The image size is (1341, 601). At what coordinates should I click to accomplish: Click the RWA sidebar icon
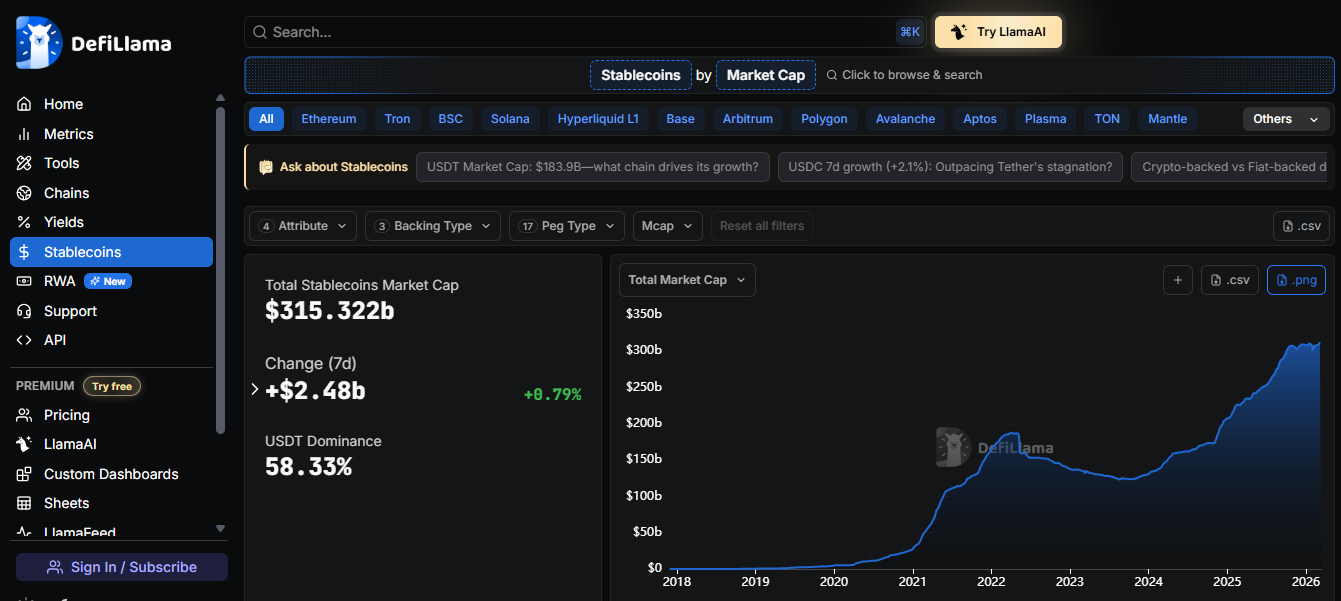point(24,281)
